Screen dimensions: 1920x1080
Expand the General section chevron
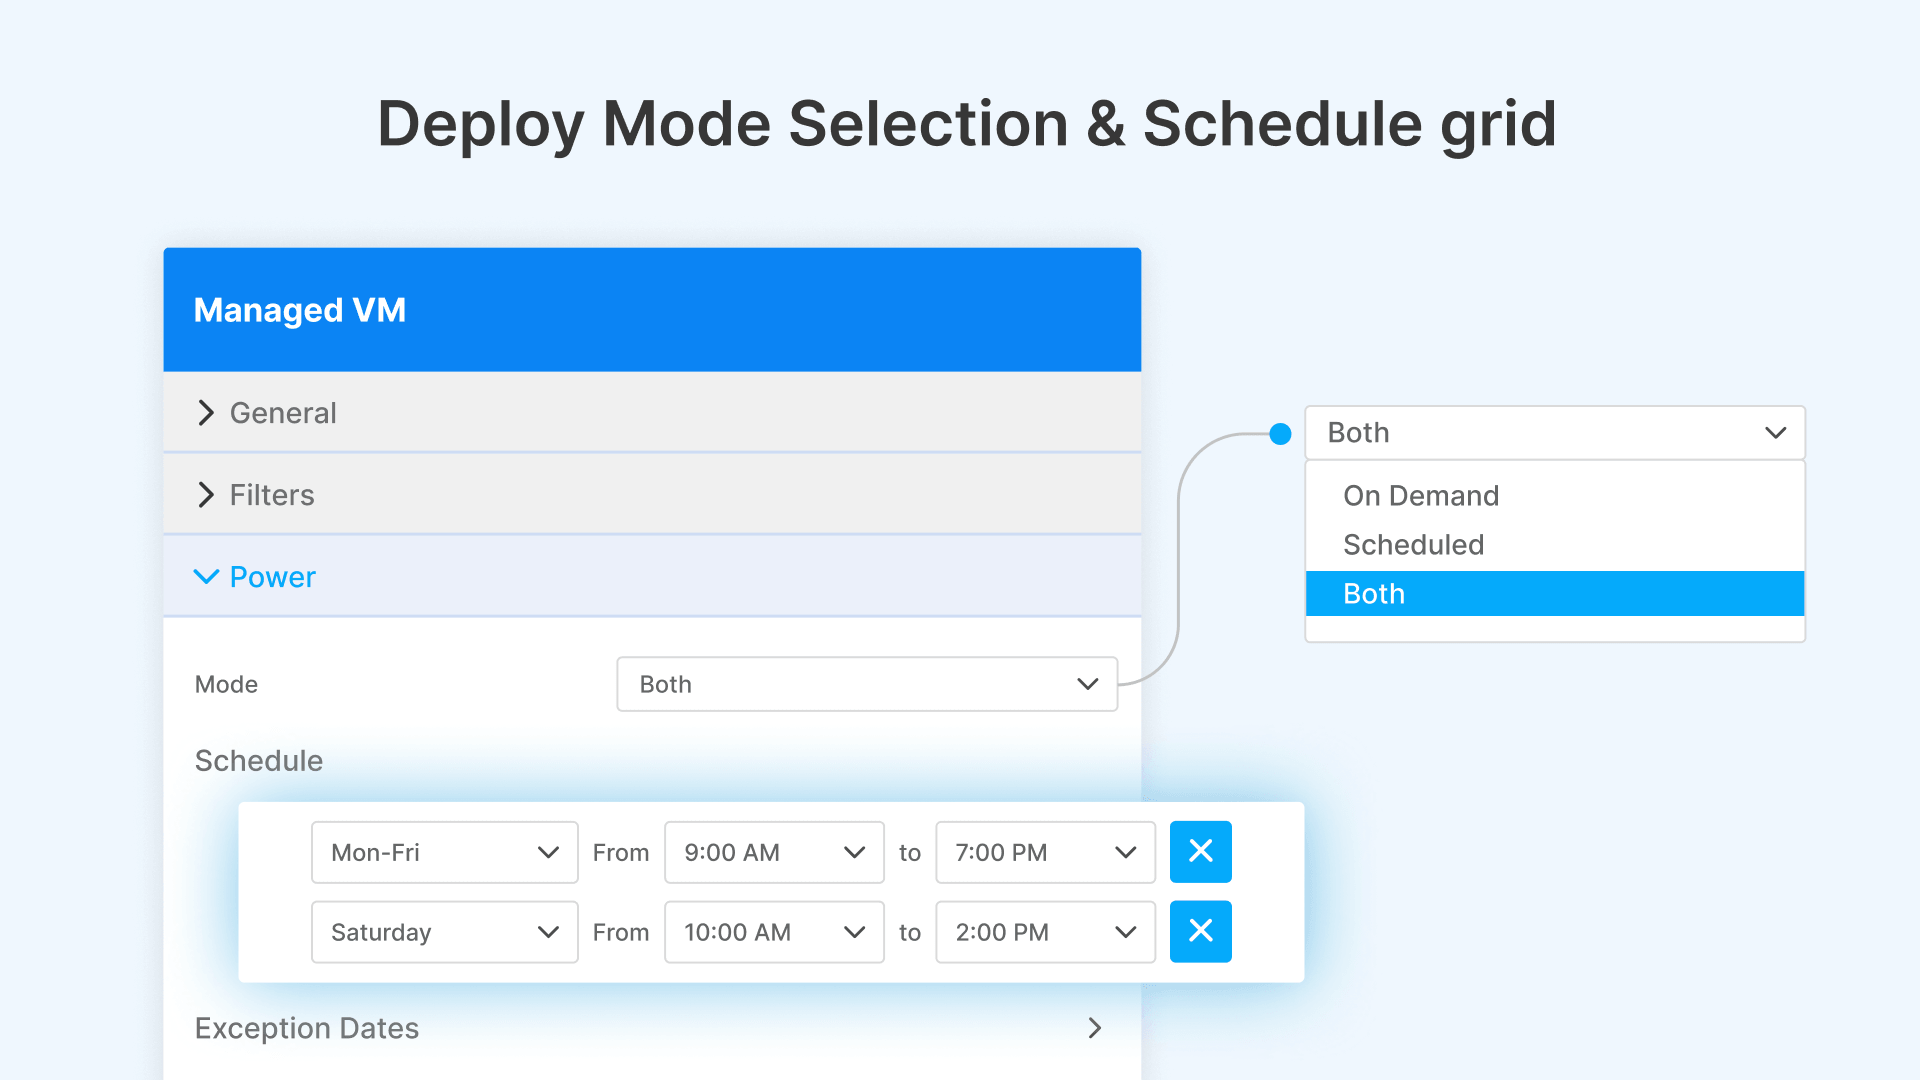coord(206,413)
